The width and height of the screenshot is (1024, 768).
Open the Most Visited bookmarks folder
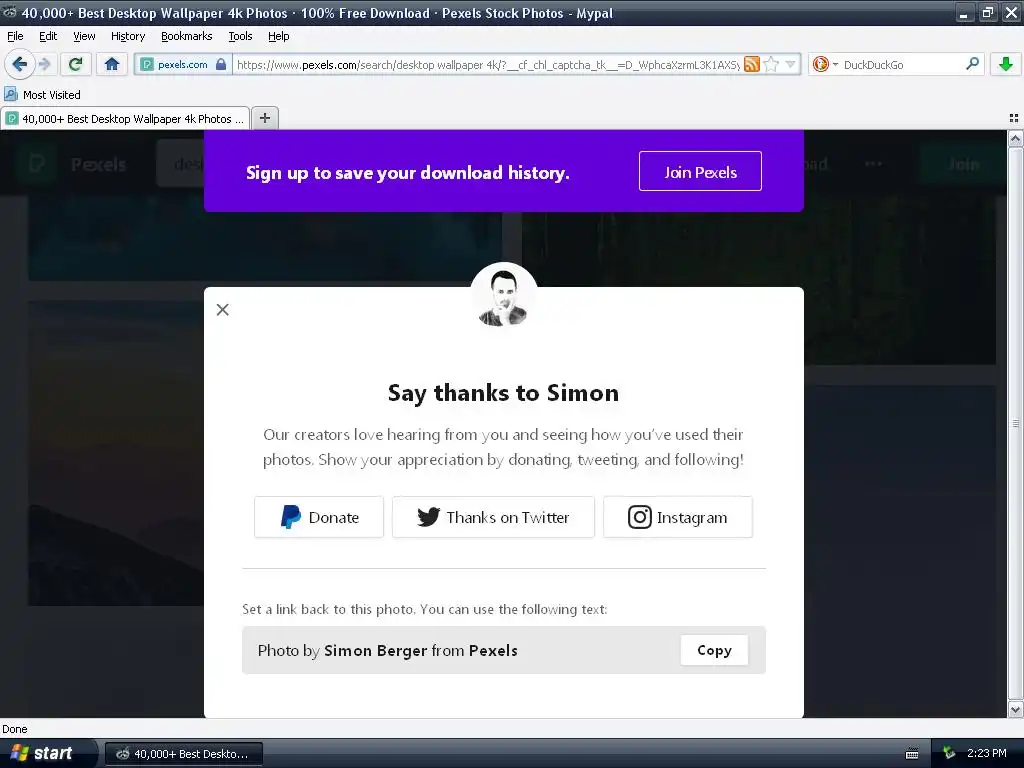(x=43, y=95)
